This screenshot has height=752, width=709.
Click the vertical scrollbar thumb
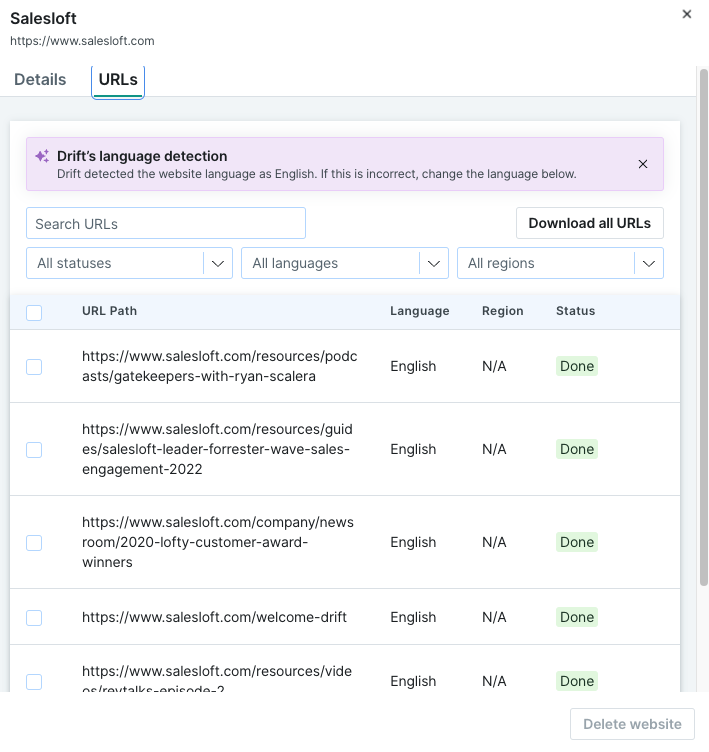[704, 327]
